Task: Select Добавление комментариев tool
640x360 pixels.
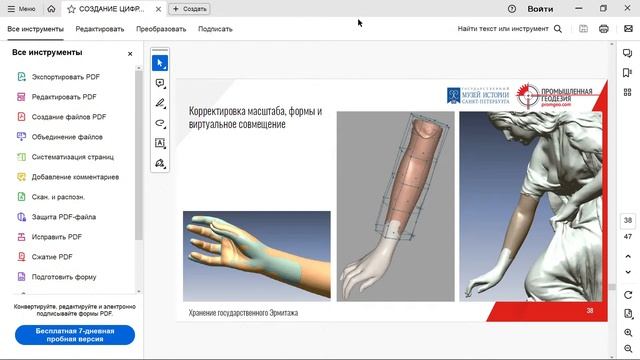Action: coord(76,177)
